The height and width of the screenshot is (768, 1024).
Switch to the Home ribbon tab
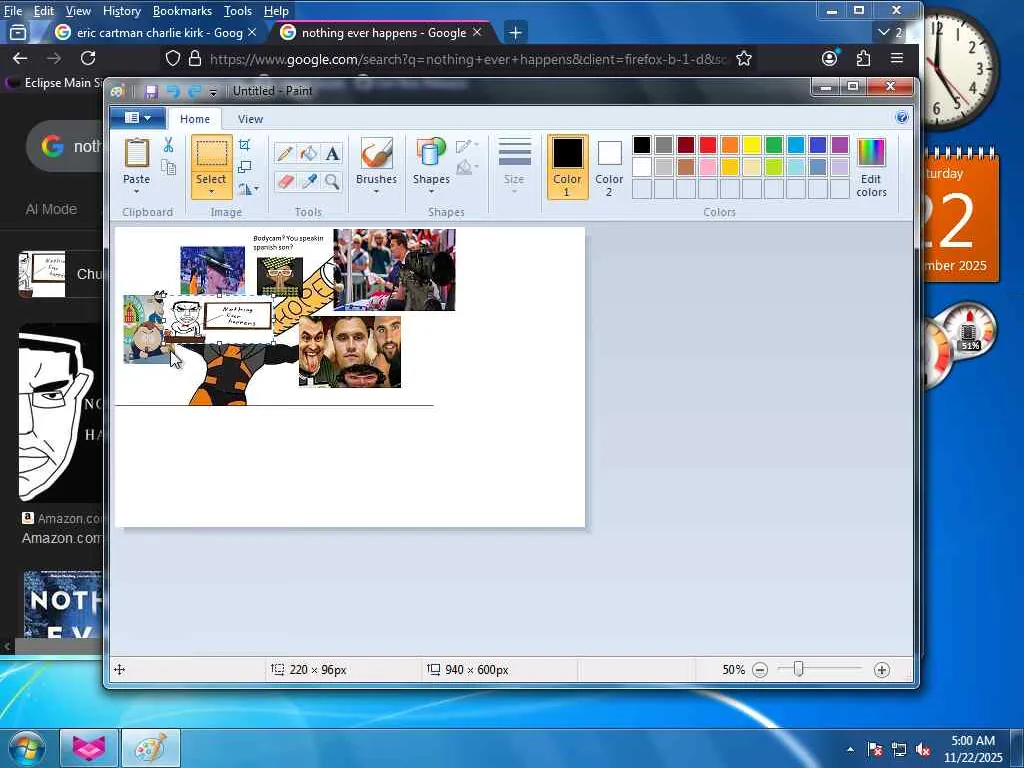(x=195, y=119)
